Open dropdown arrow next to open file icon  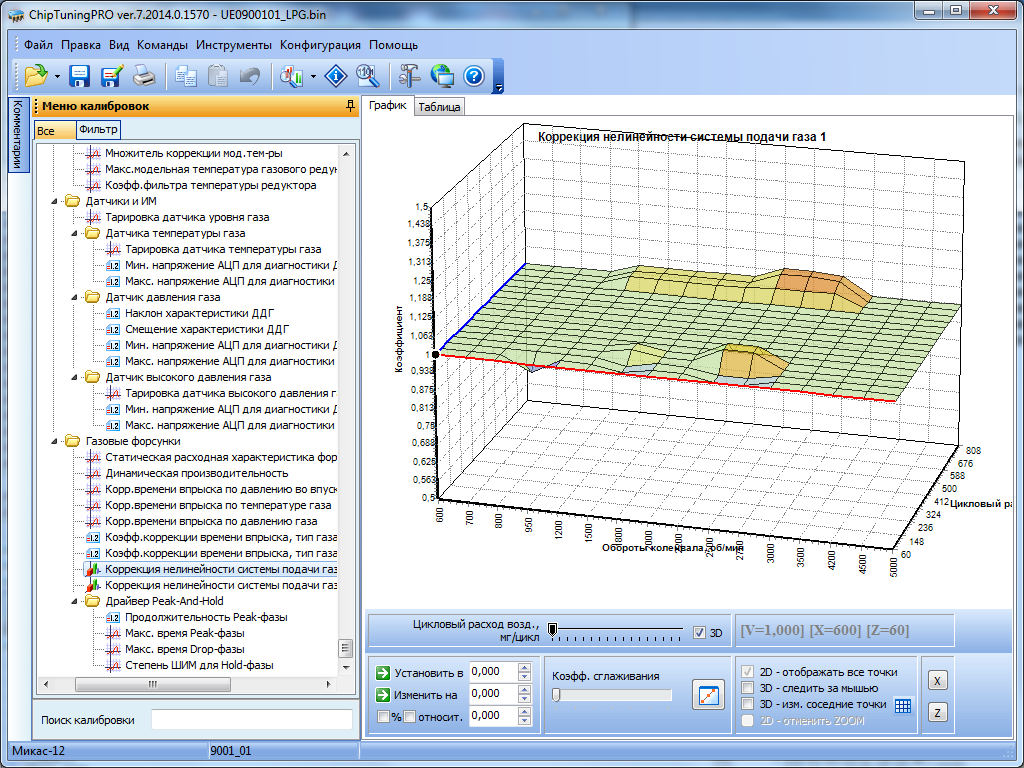(x=57, y=77)
